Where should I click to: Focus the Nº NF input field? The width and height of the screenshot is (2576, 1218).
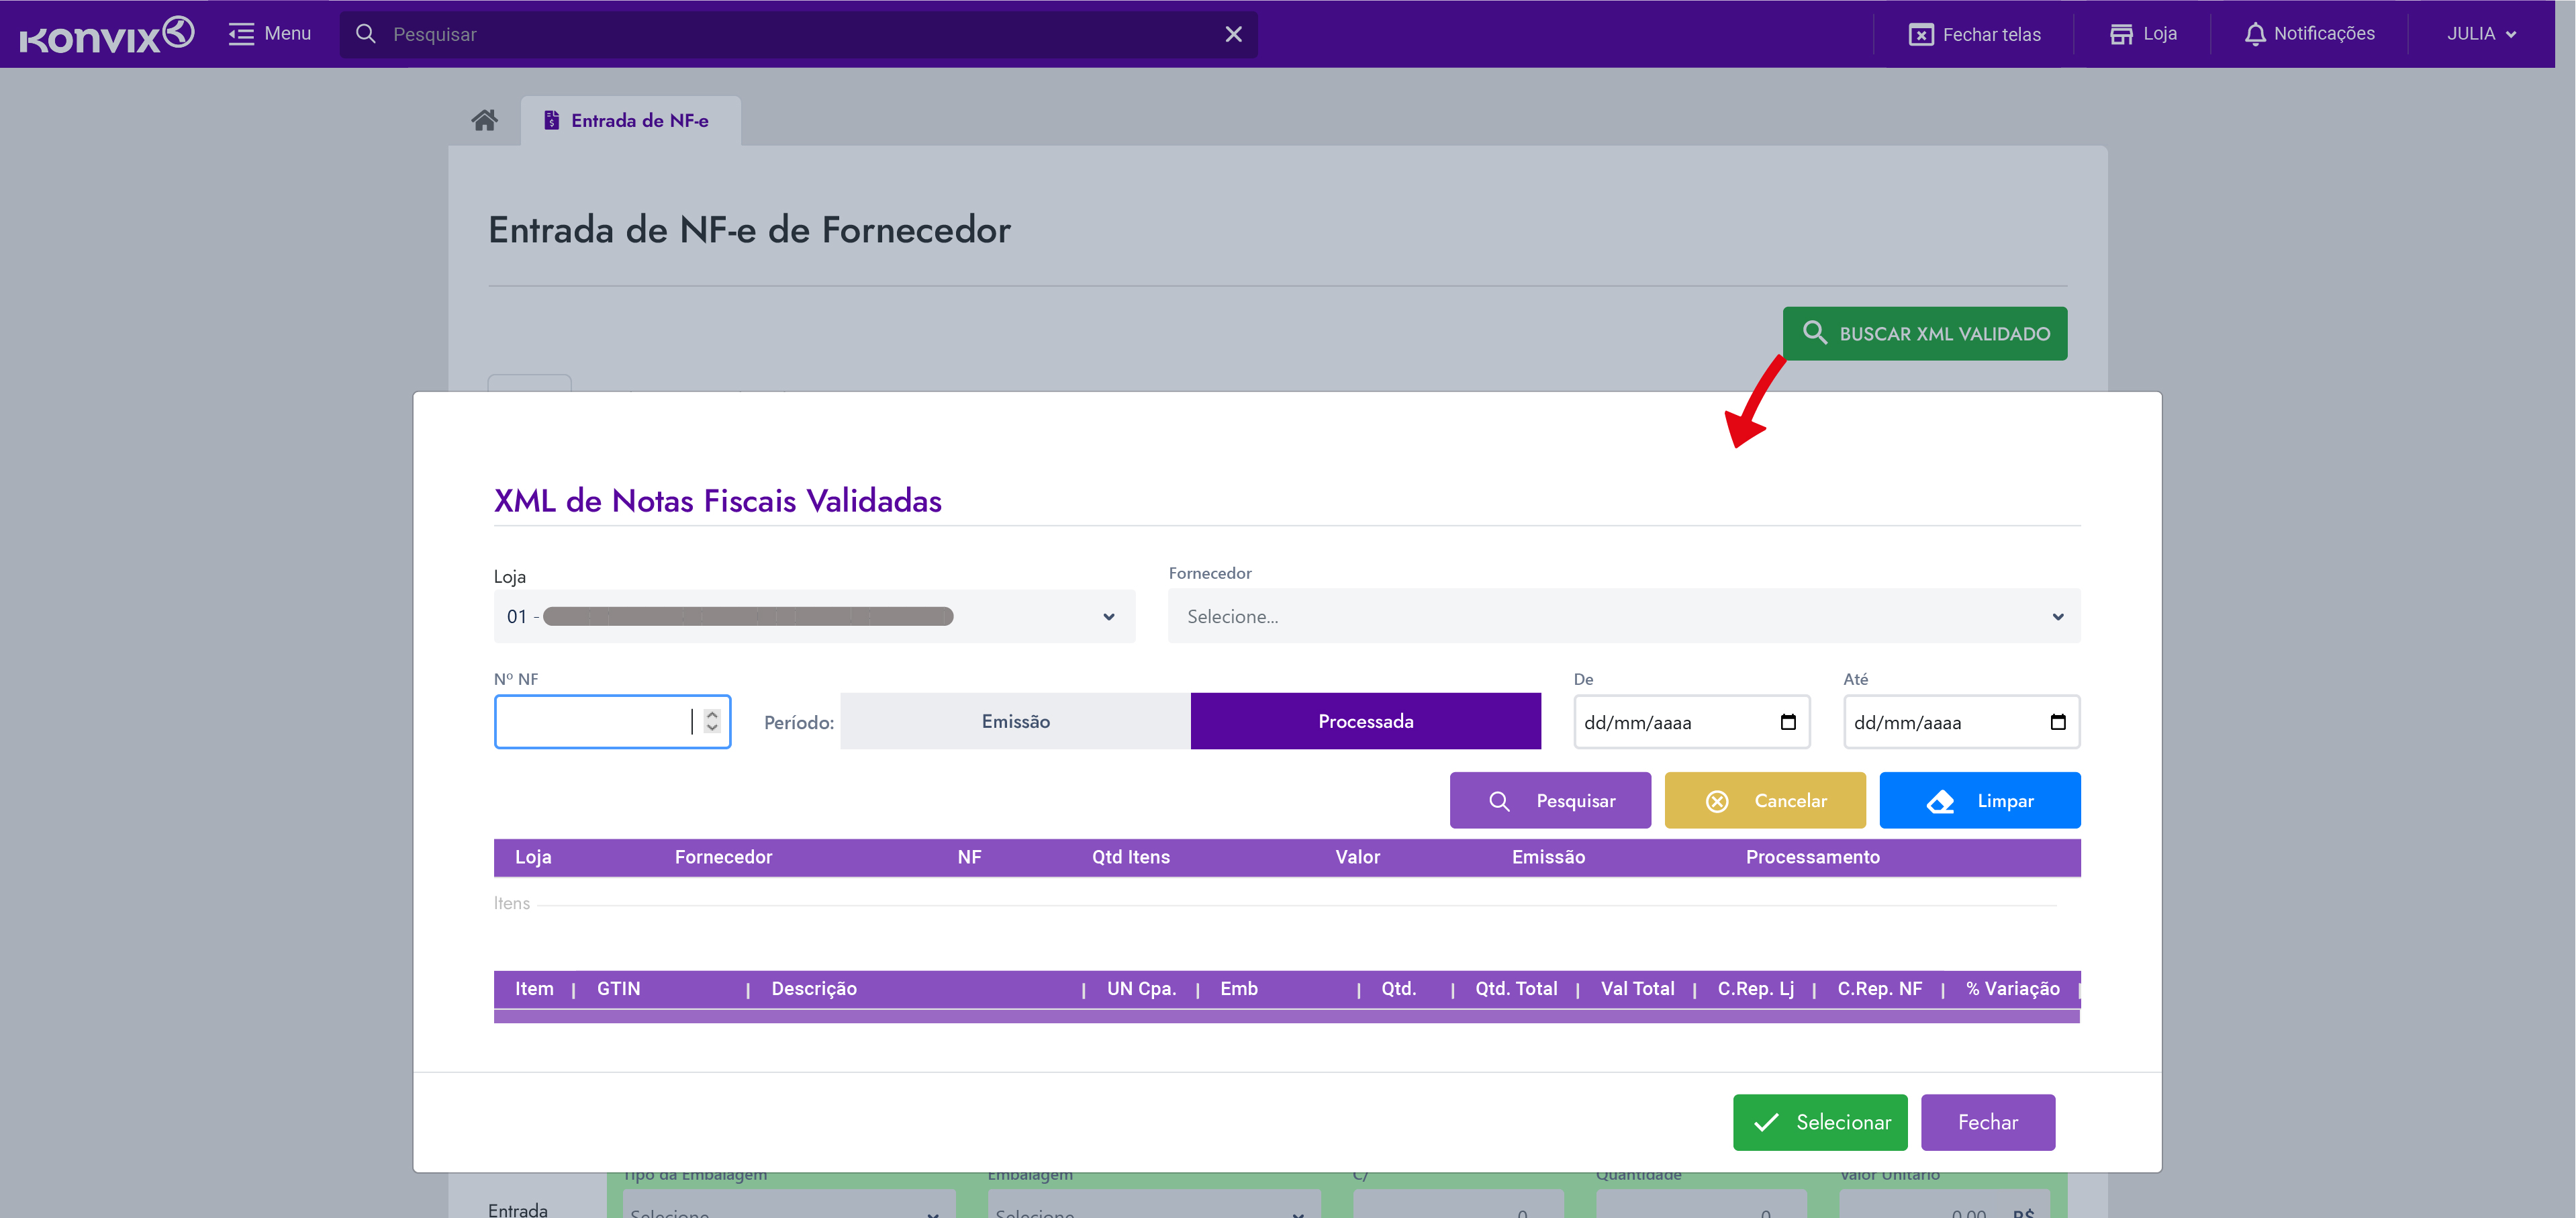click(592, 722)
